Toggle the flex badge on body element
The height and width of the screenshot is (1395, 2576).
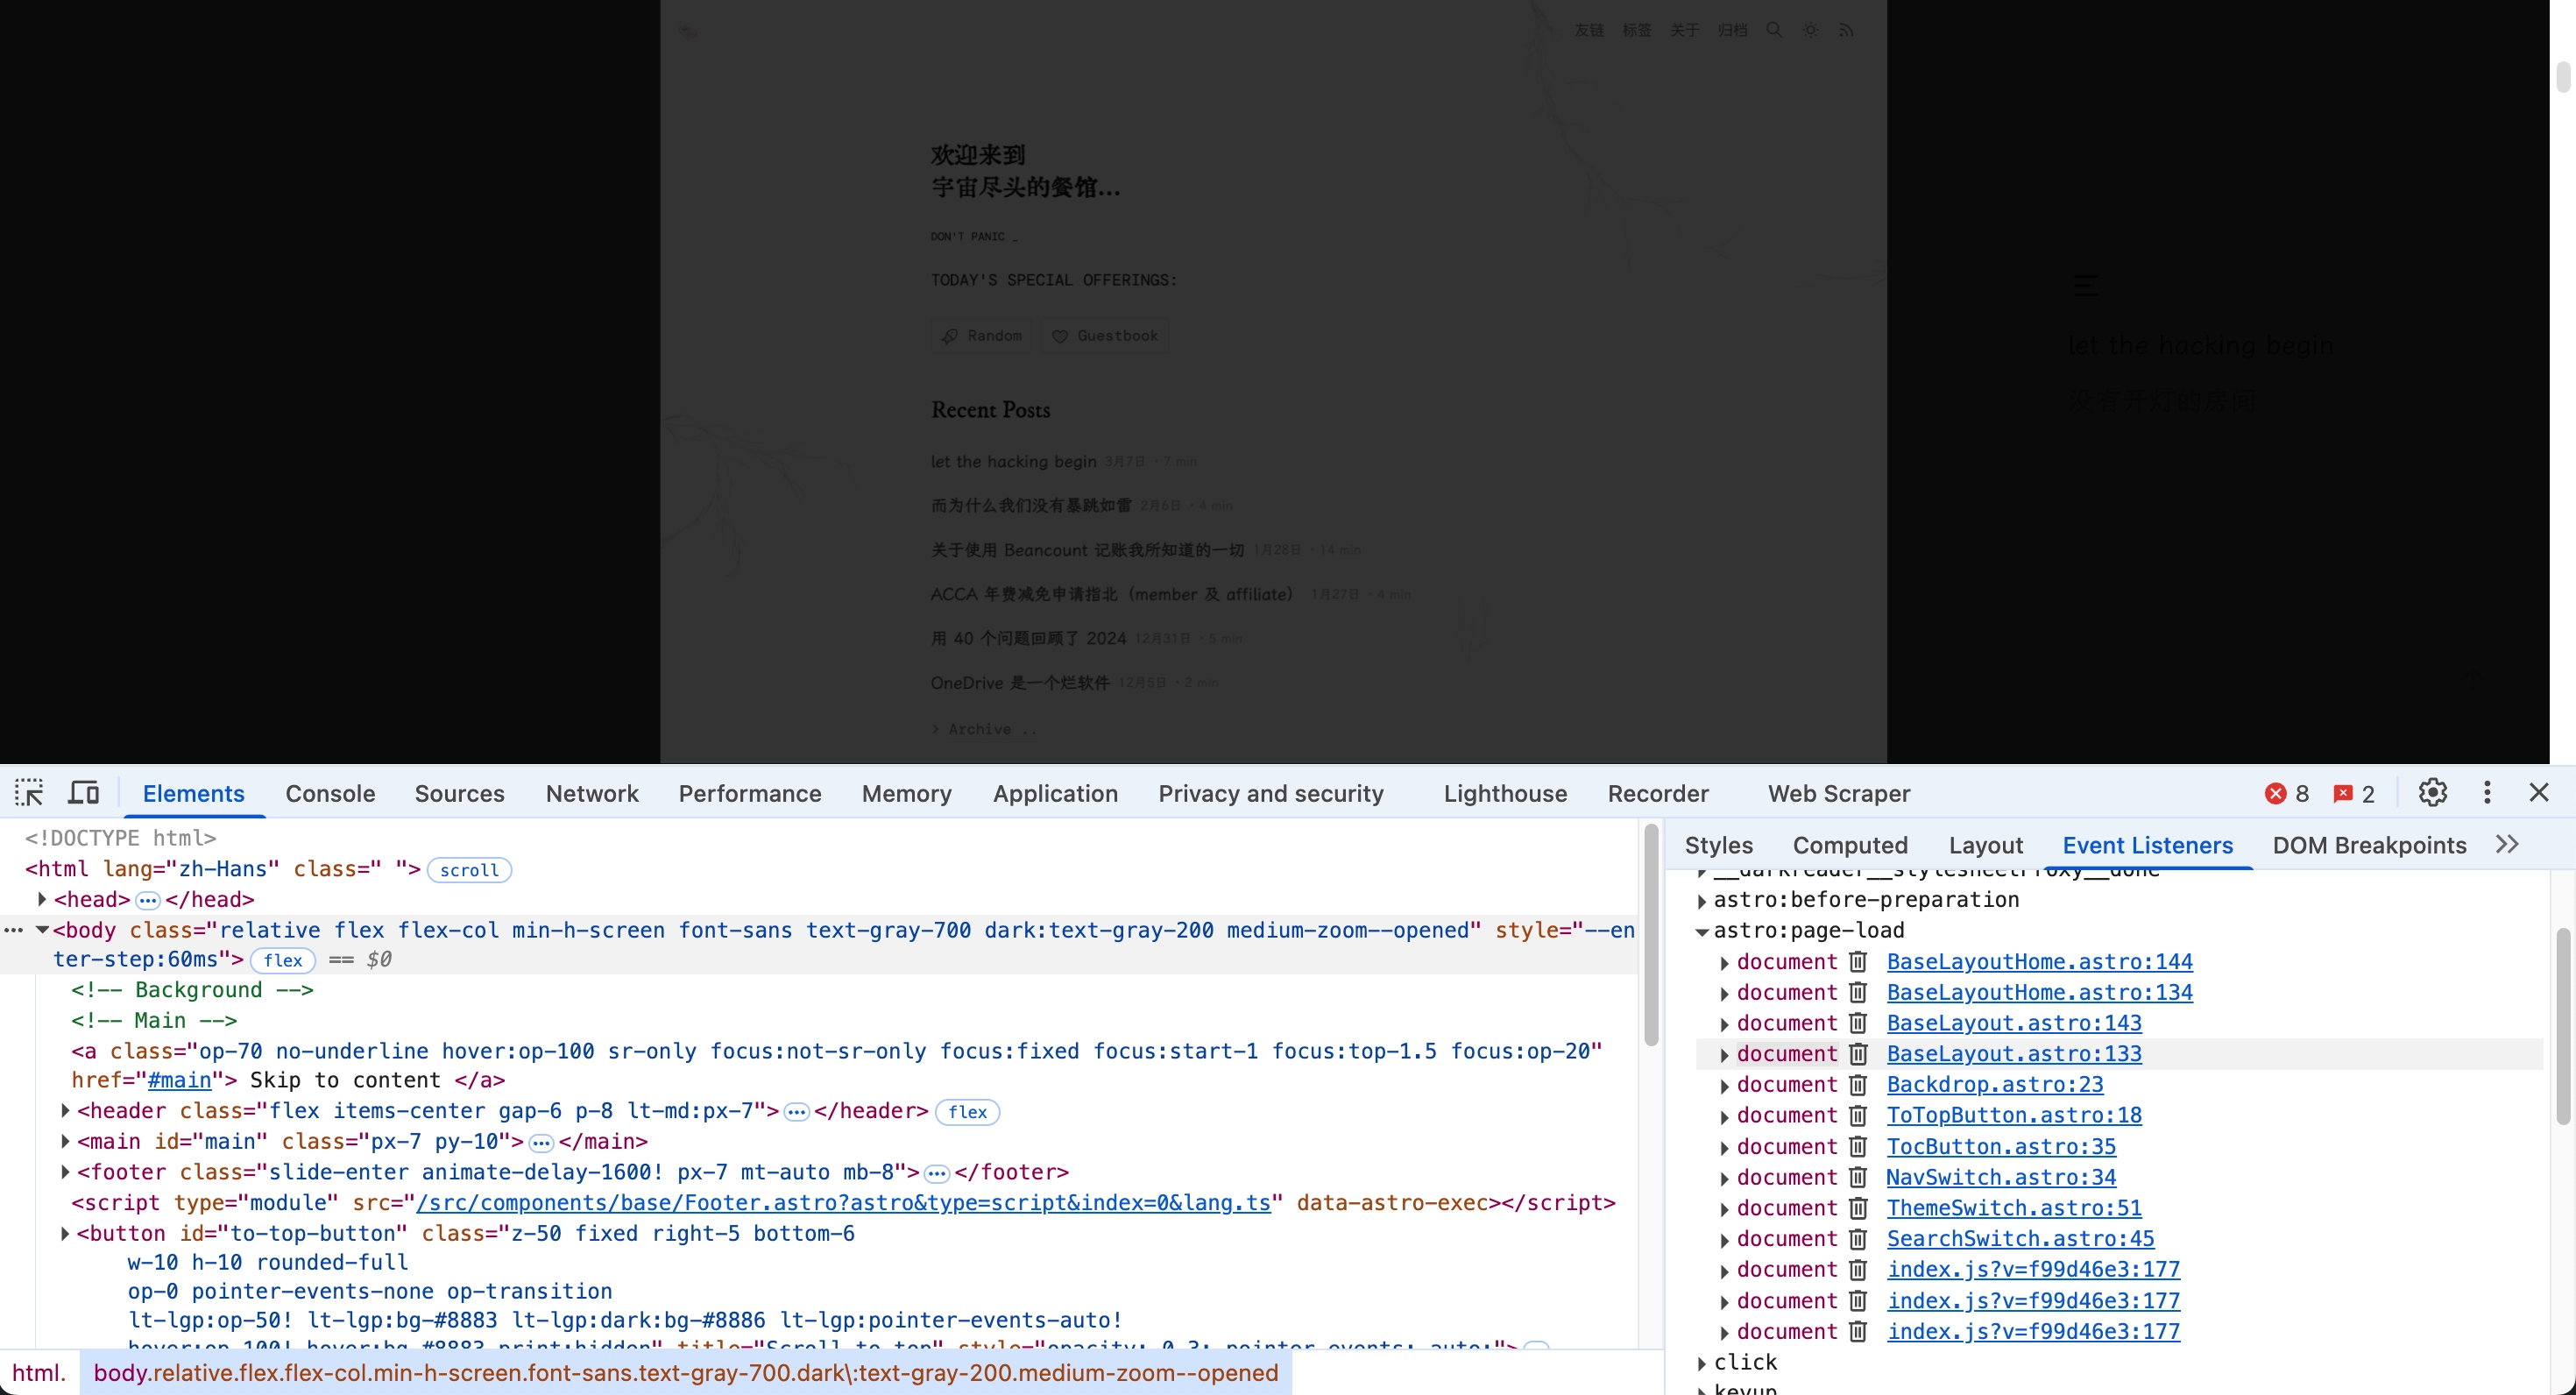pyautogui.click(x=283, y=960)
